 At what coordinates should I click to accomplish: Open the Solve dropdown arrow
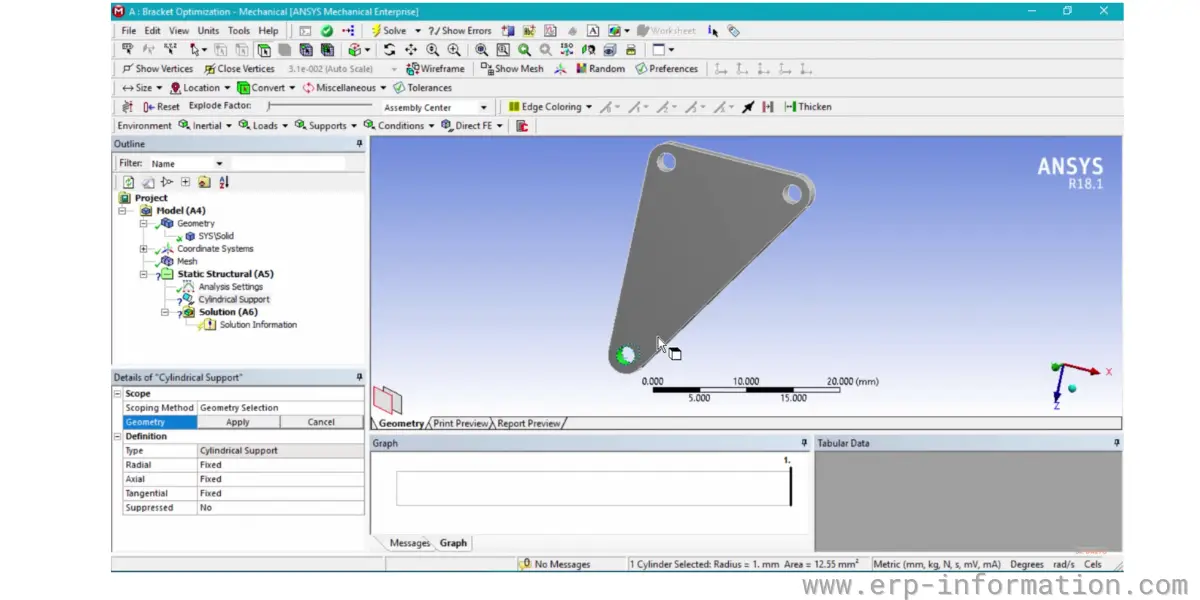(418, 31)
